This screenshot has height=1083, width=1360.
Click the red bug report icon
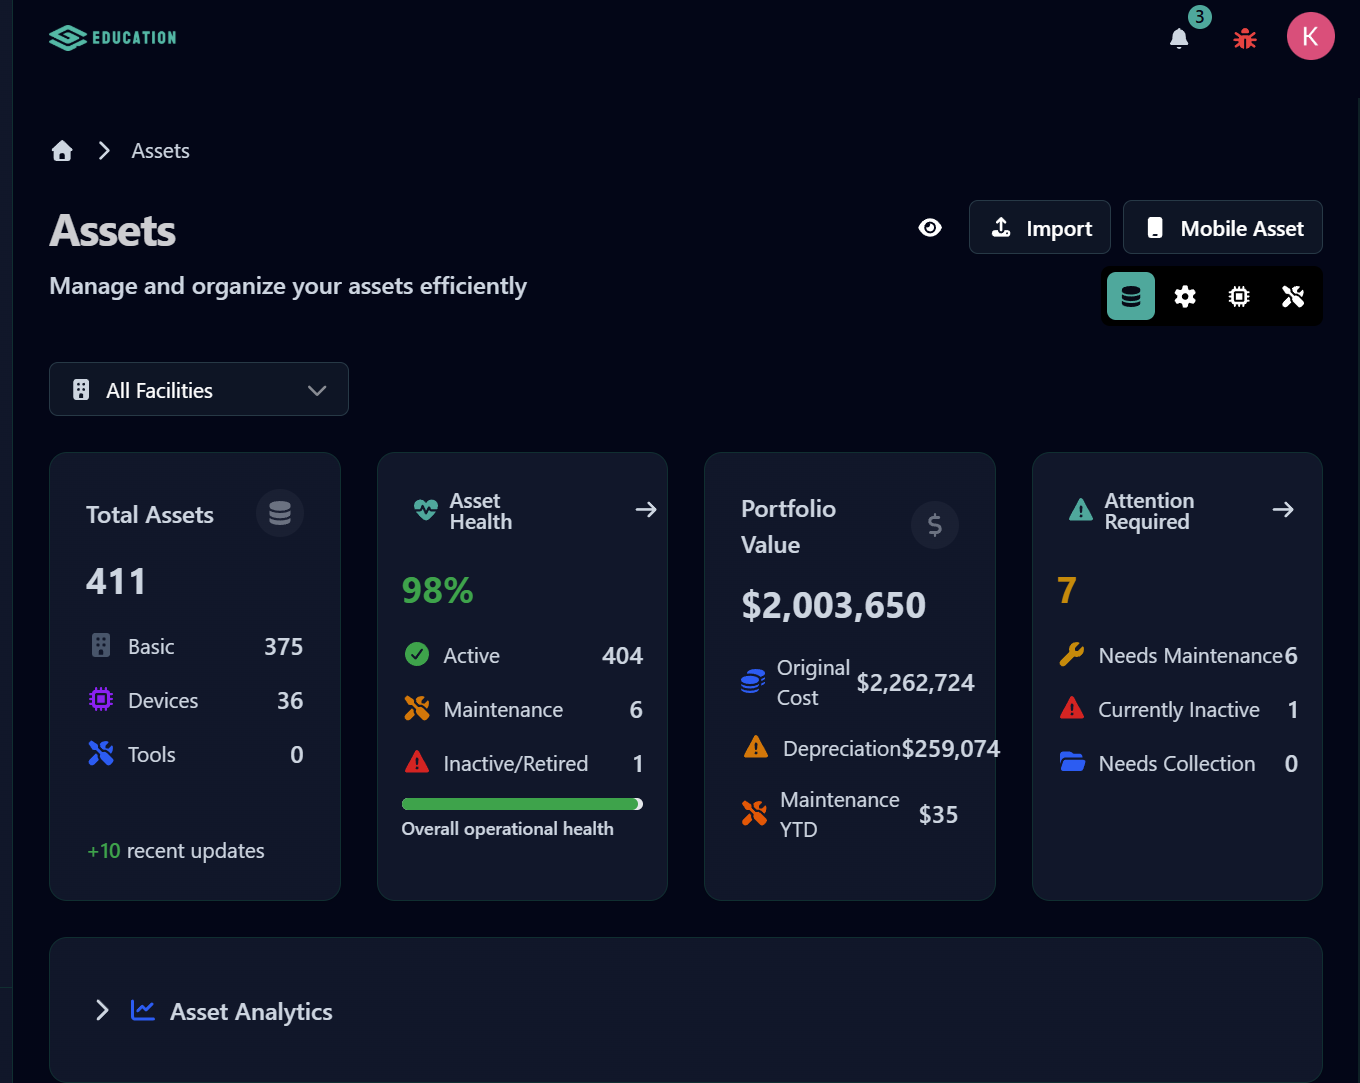1245,38
